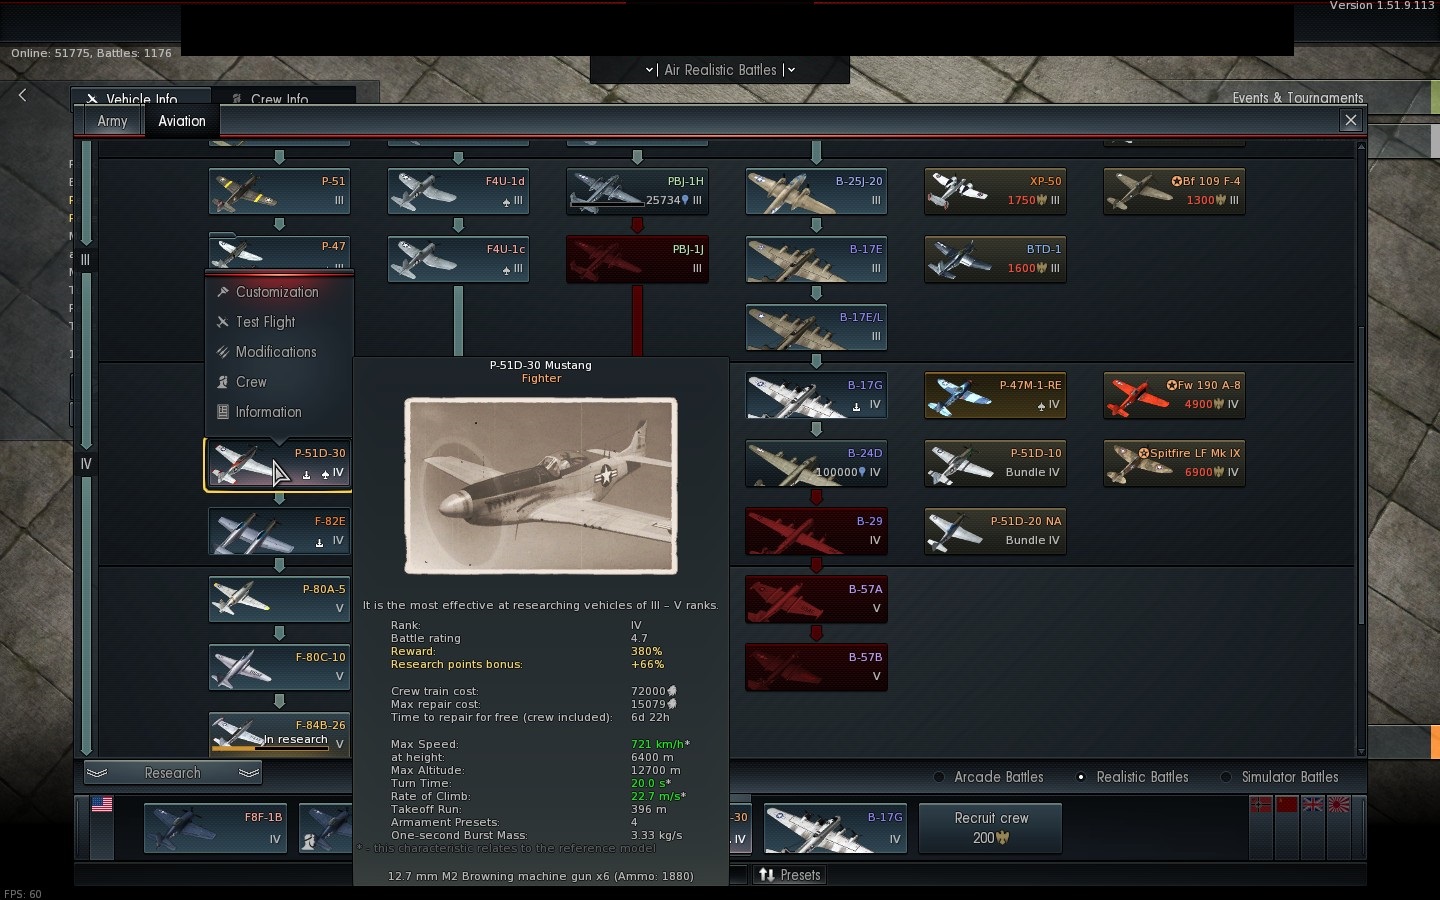The image size is (1440, 900).
Task: Expand the Research dropdown bar
Action: 173,773
